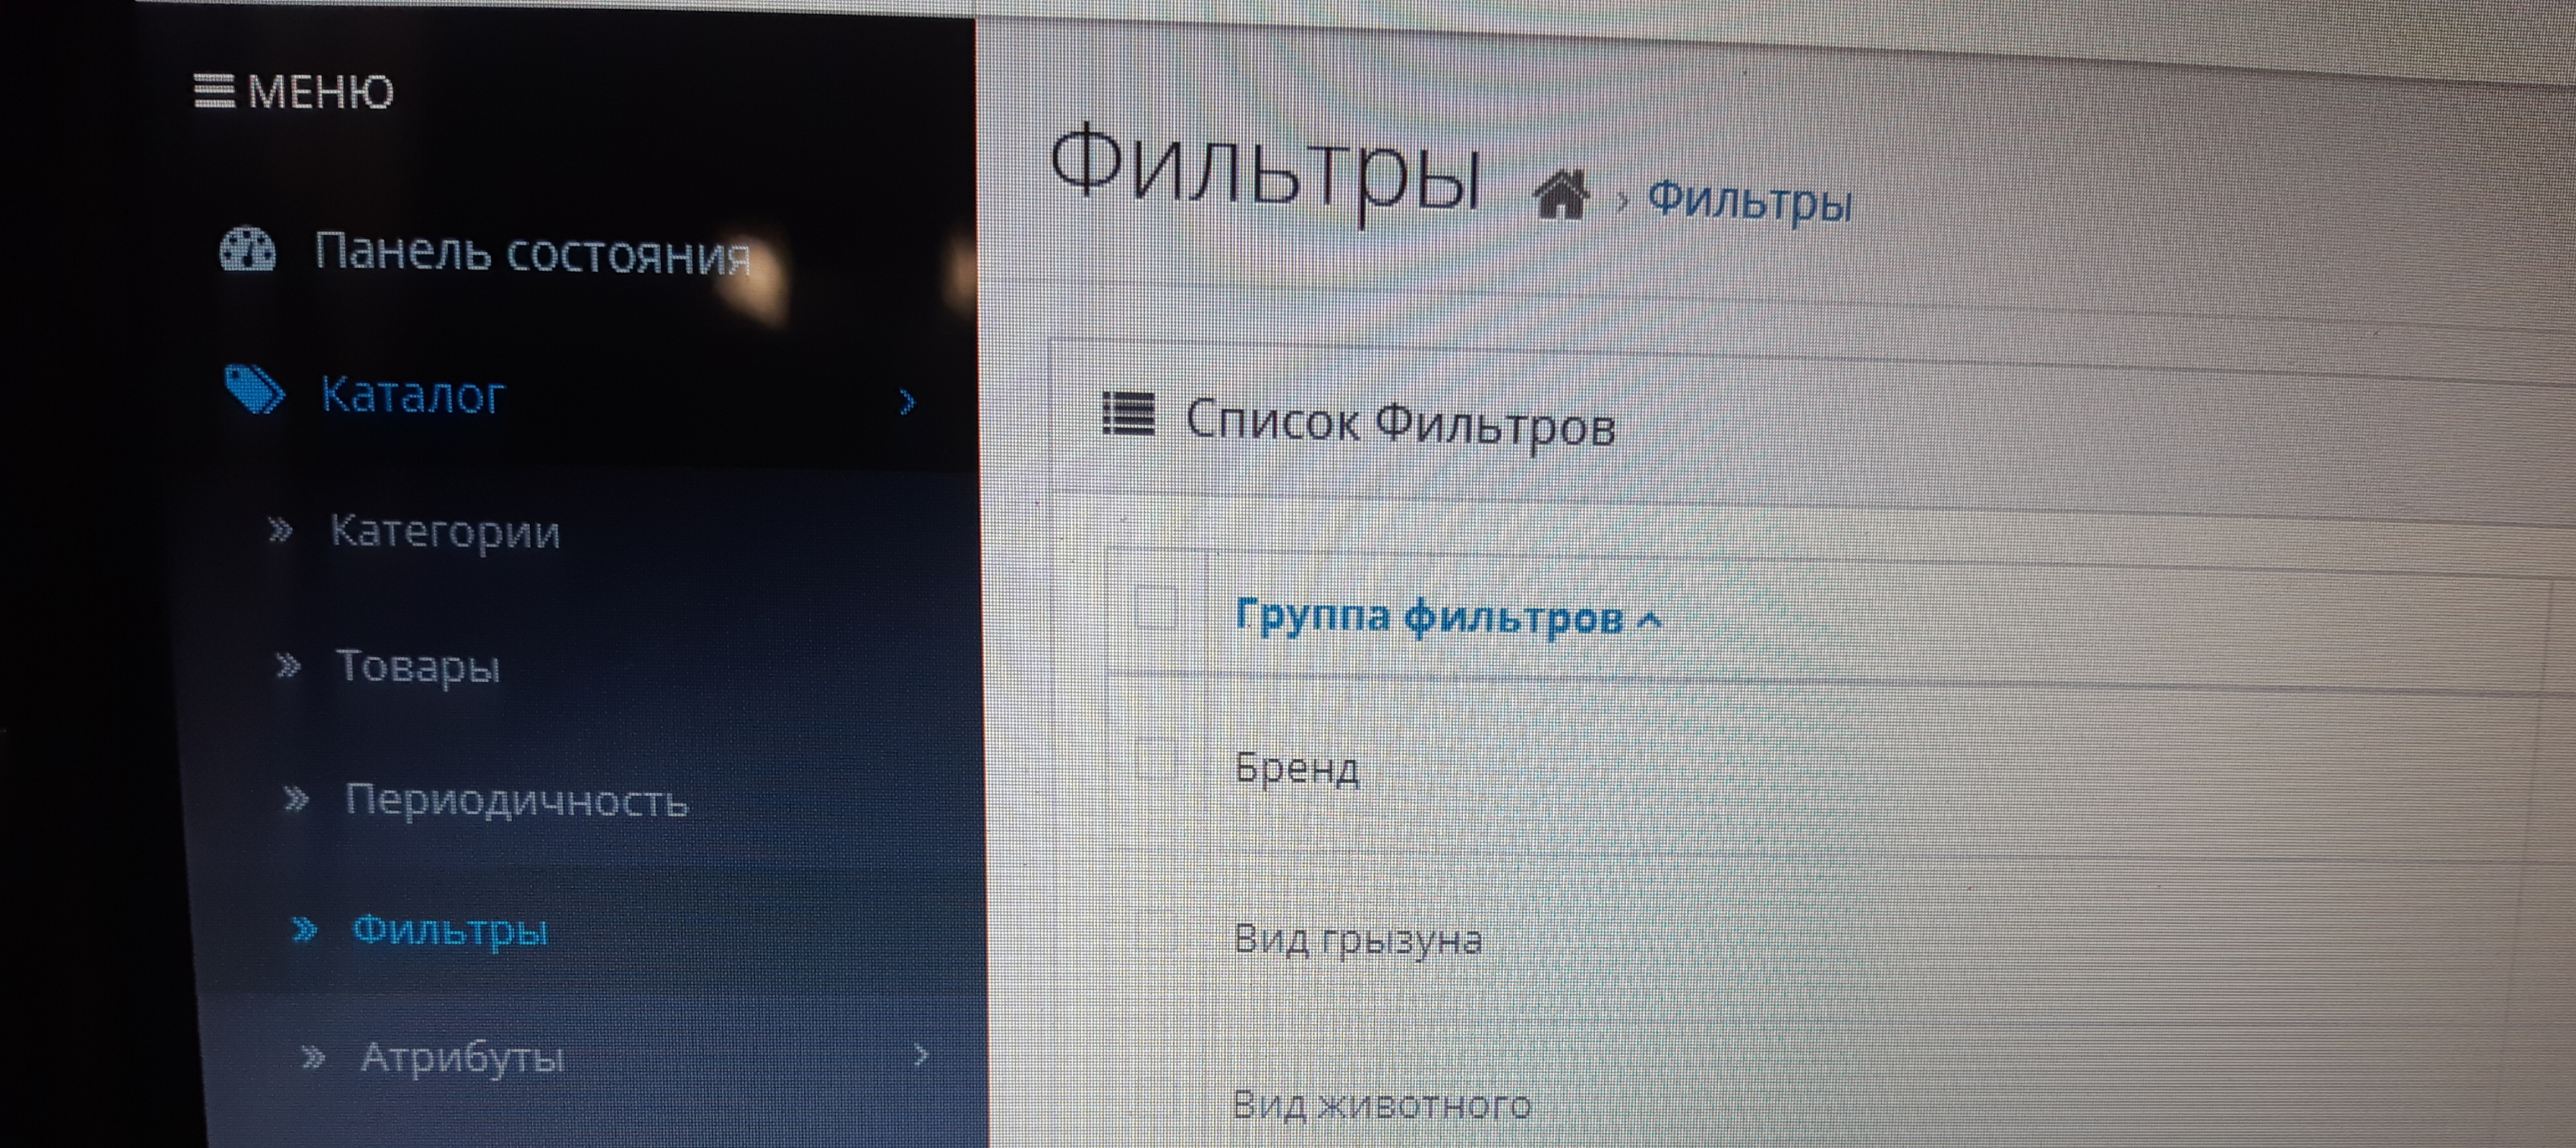
Task: Check the box for Бренд row
Action: (1156, 758)
